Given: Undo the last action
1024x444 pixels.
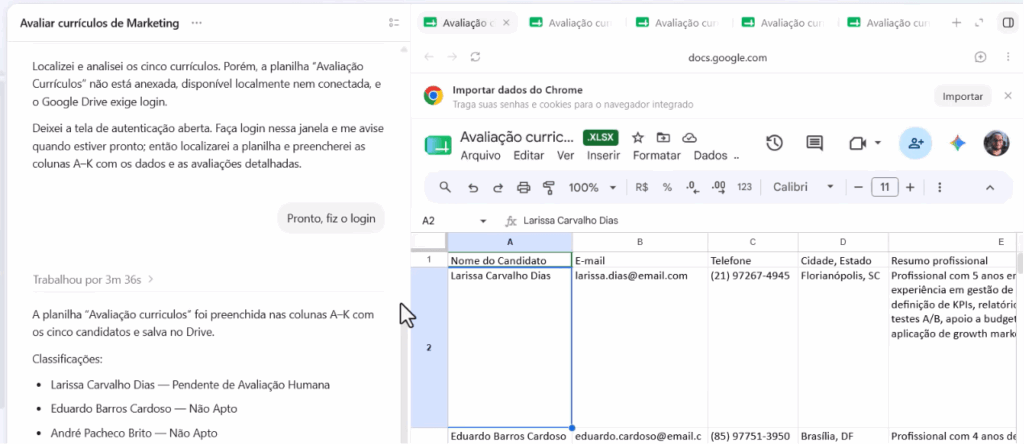Looking at the screenshot, I should coord(473,187).
